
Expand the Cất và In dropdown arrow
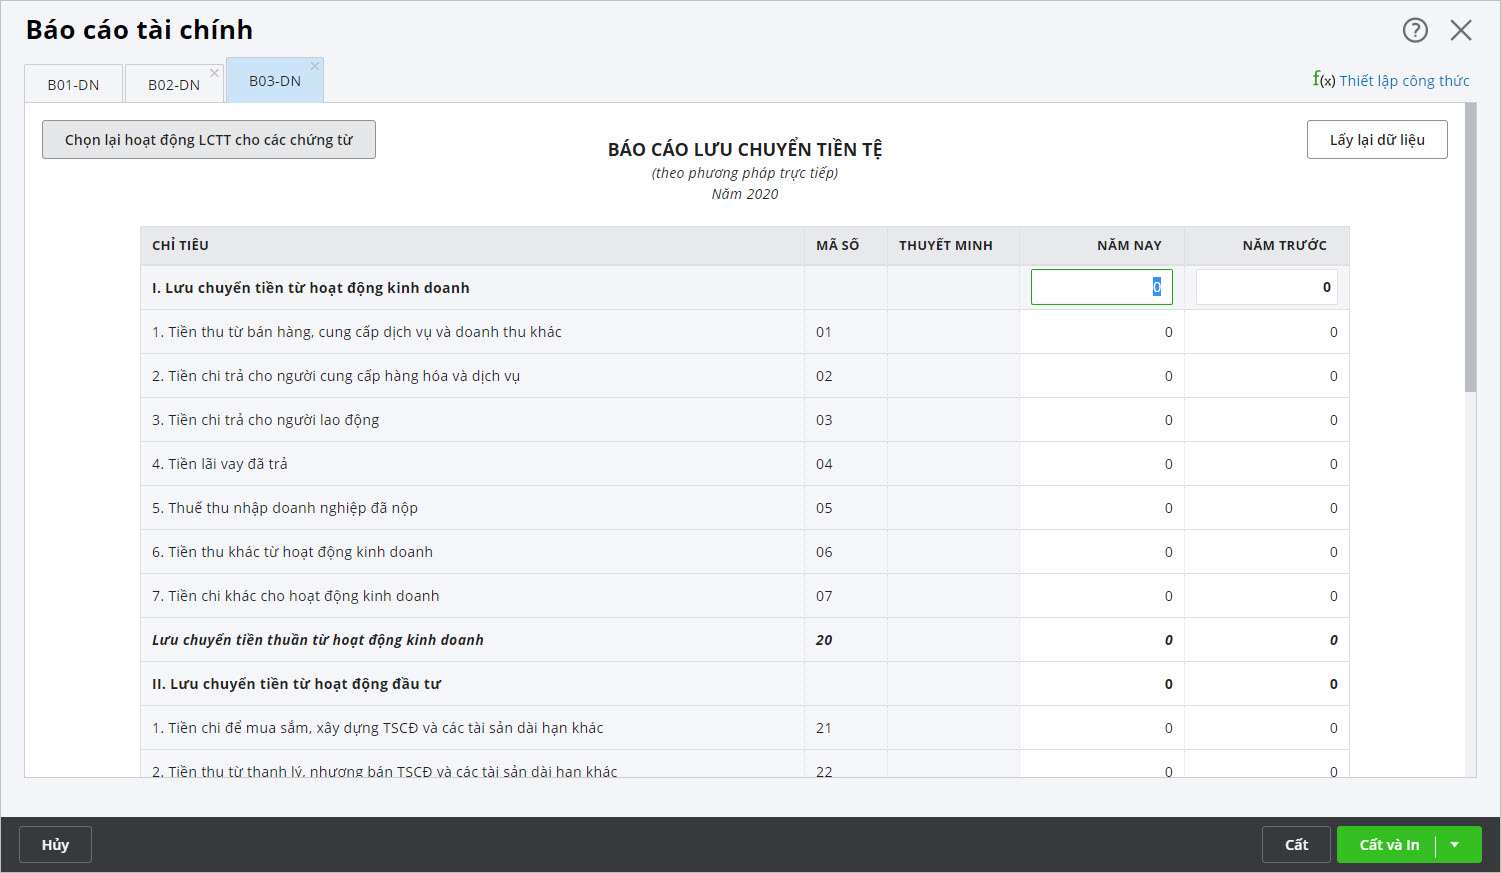1455,845
